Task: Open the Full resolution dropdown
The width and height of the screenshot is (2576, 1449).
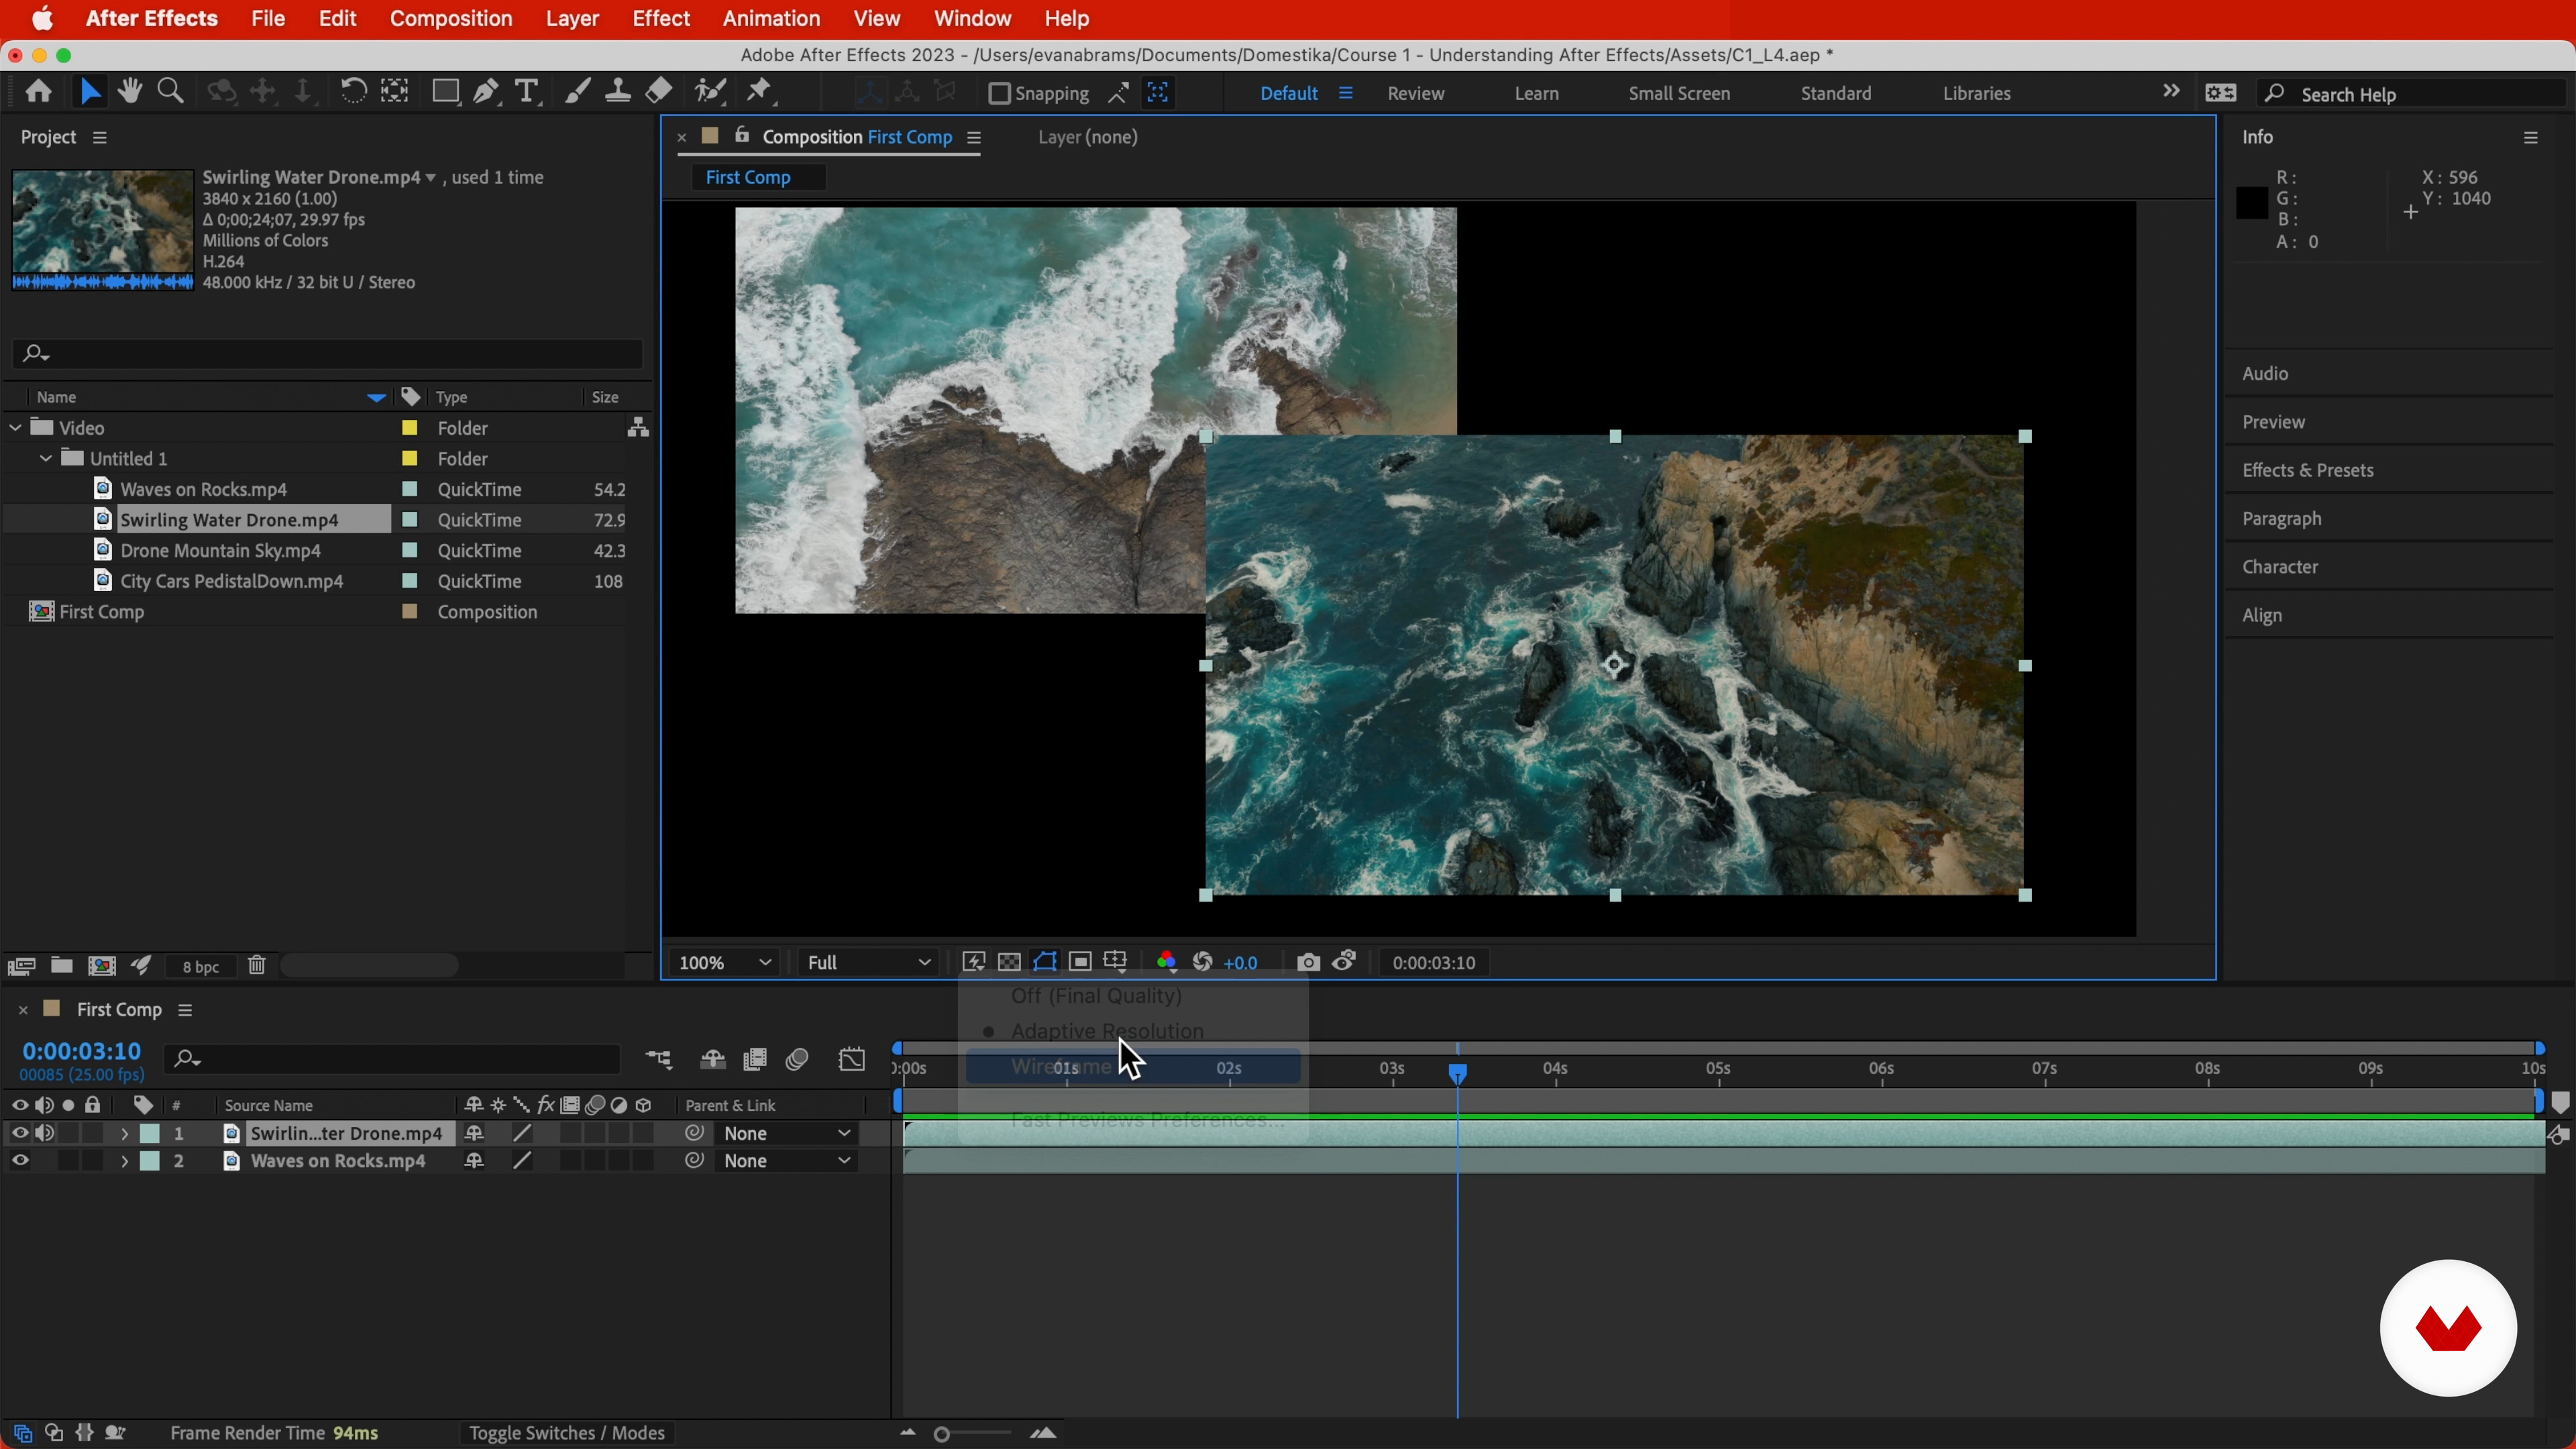Action: (868, 963)
